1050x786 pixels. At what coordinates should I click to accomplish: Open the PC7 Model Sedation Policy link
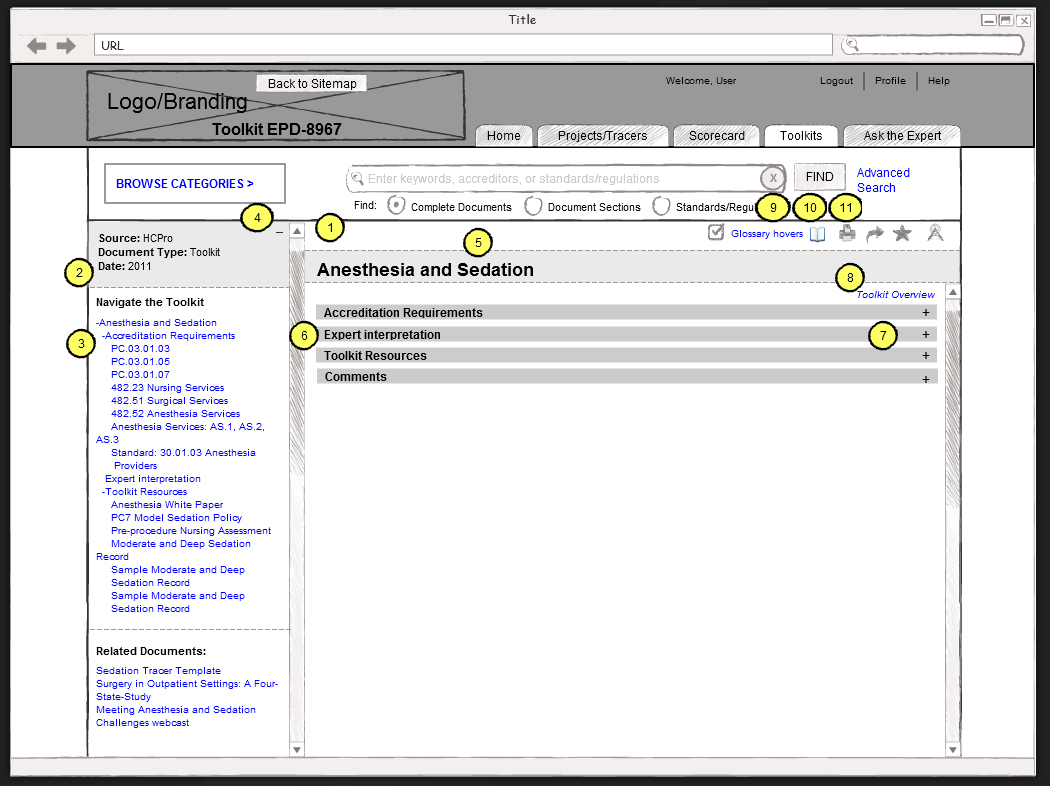pos(176,518)
